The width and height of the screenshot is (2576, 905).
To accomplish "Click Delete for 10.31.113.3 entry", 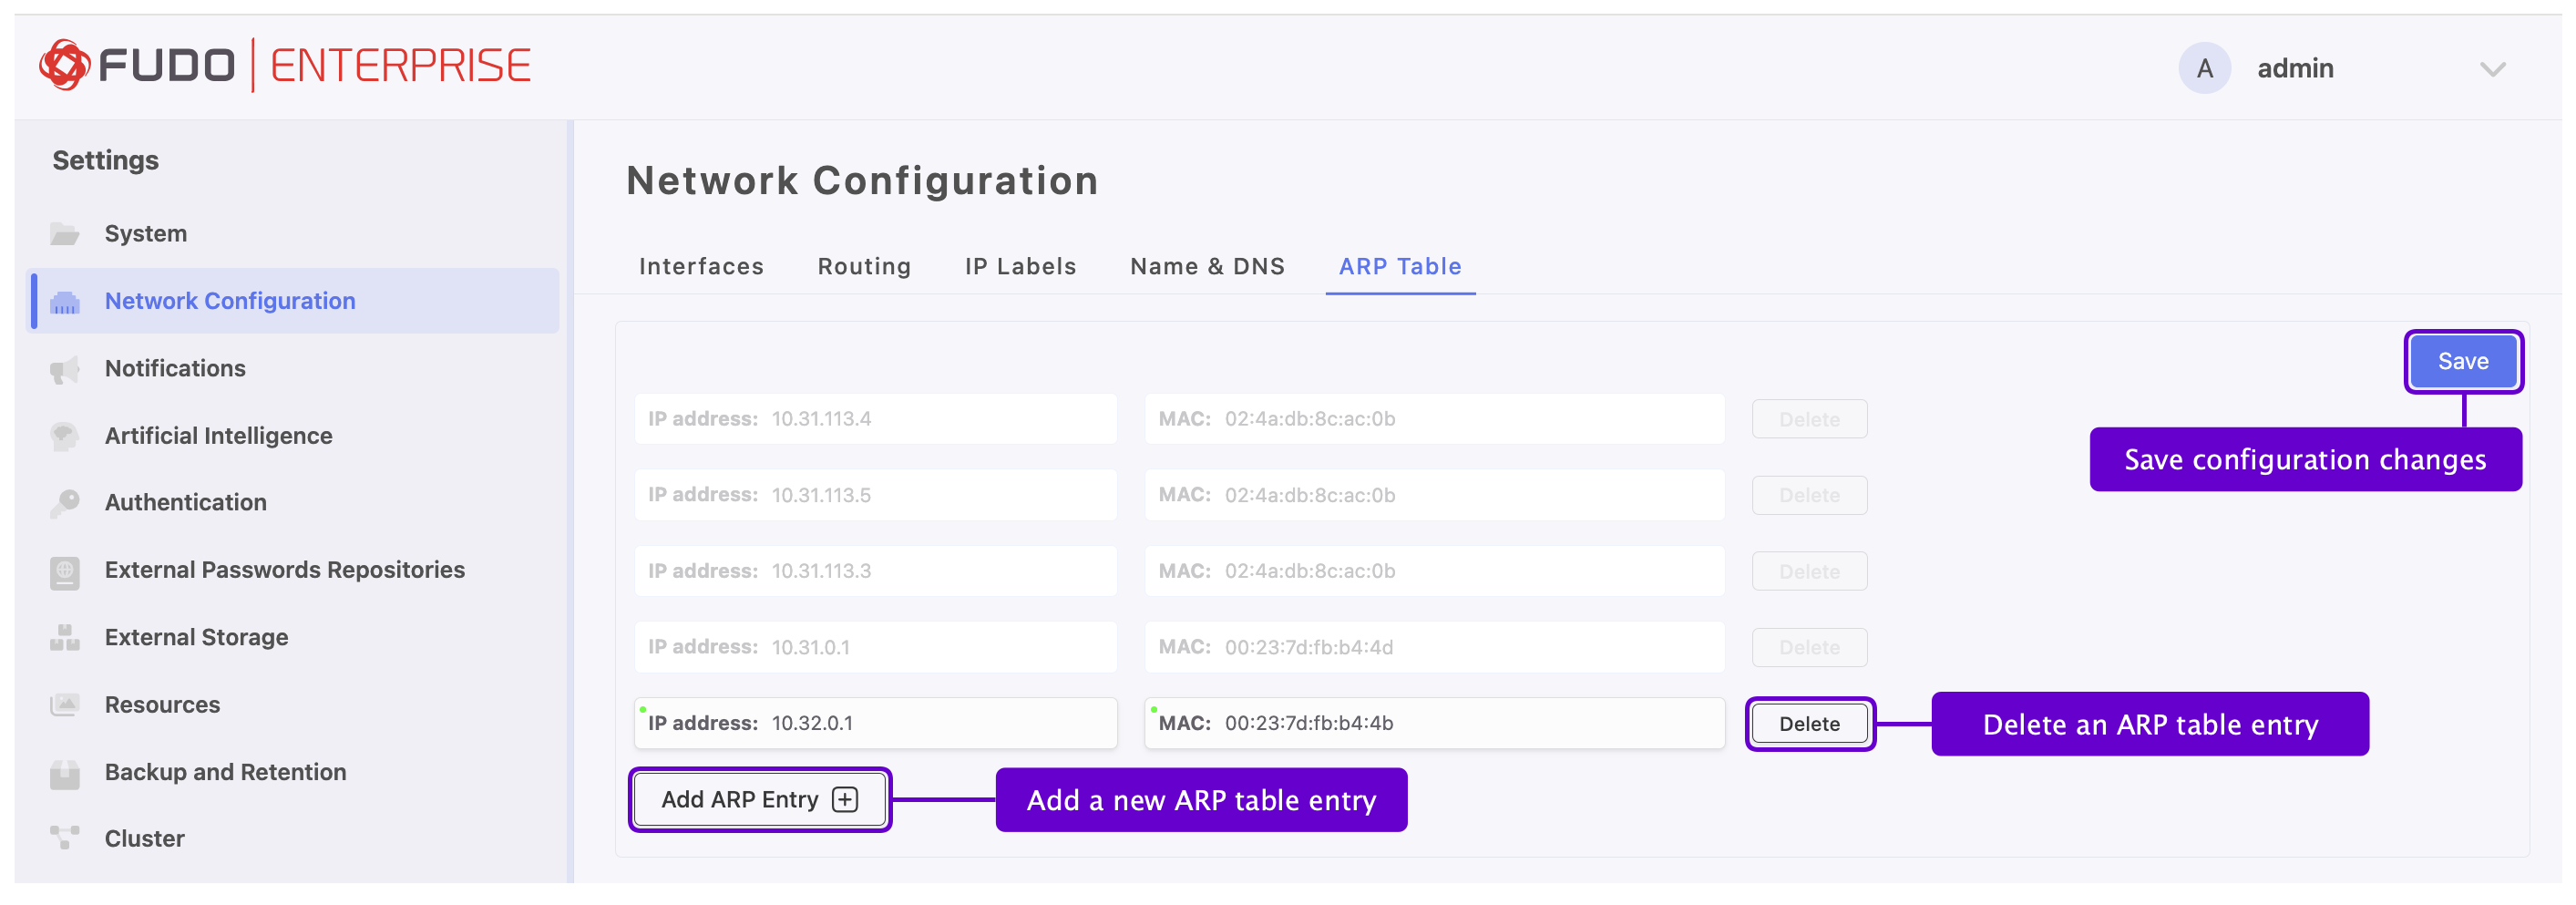I will [x=1809, y=572].
